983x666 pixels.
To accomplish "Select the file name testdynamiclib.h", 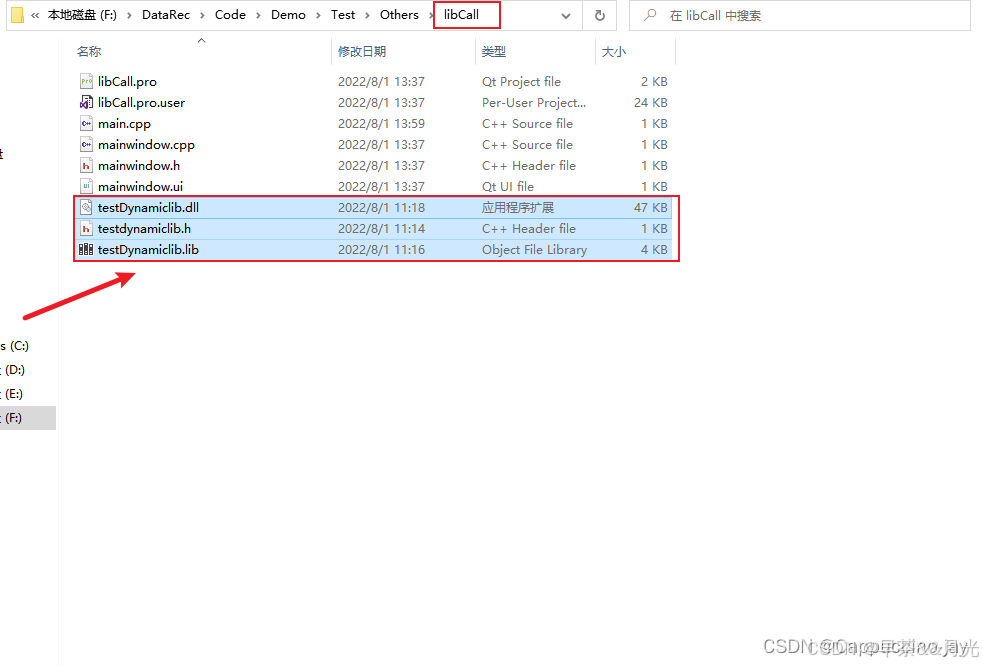I will (x=144, y=229).
